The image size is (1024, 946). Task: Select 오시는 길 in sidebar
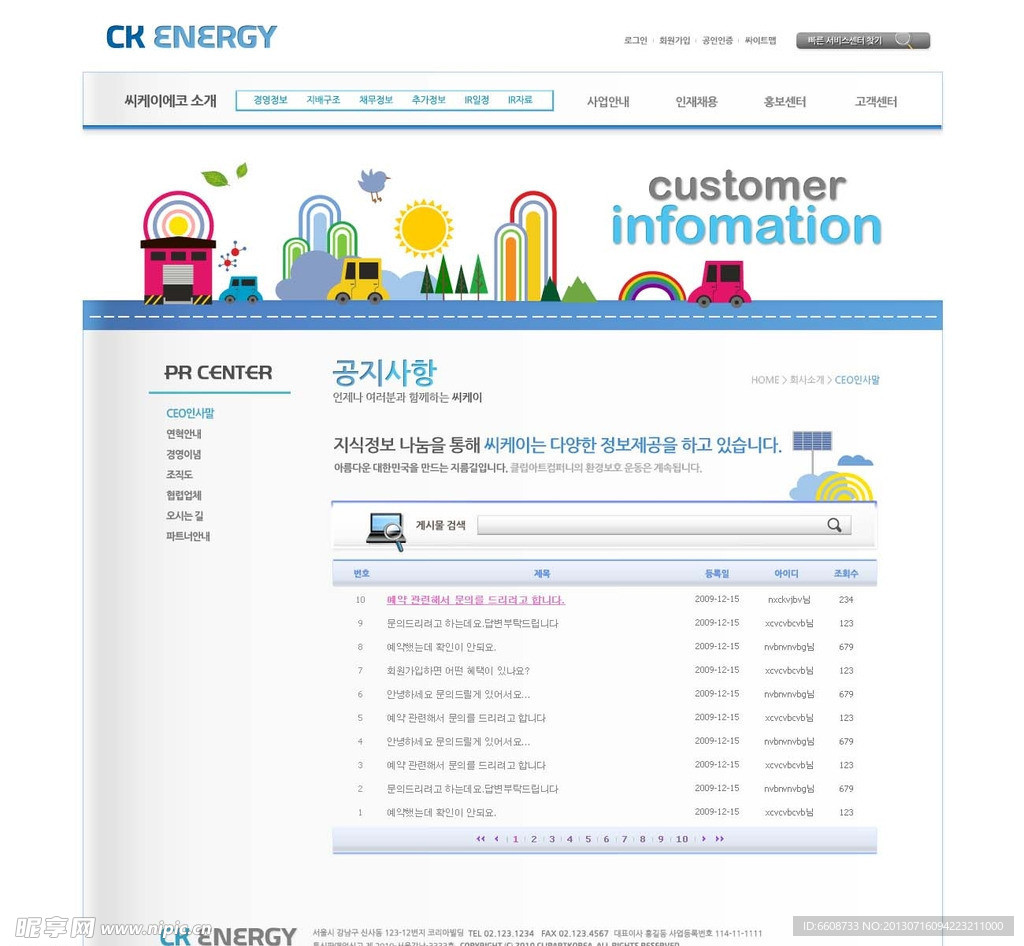pyautogui.click(x=184, y=516)
